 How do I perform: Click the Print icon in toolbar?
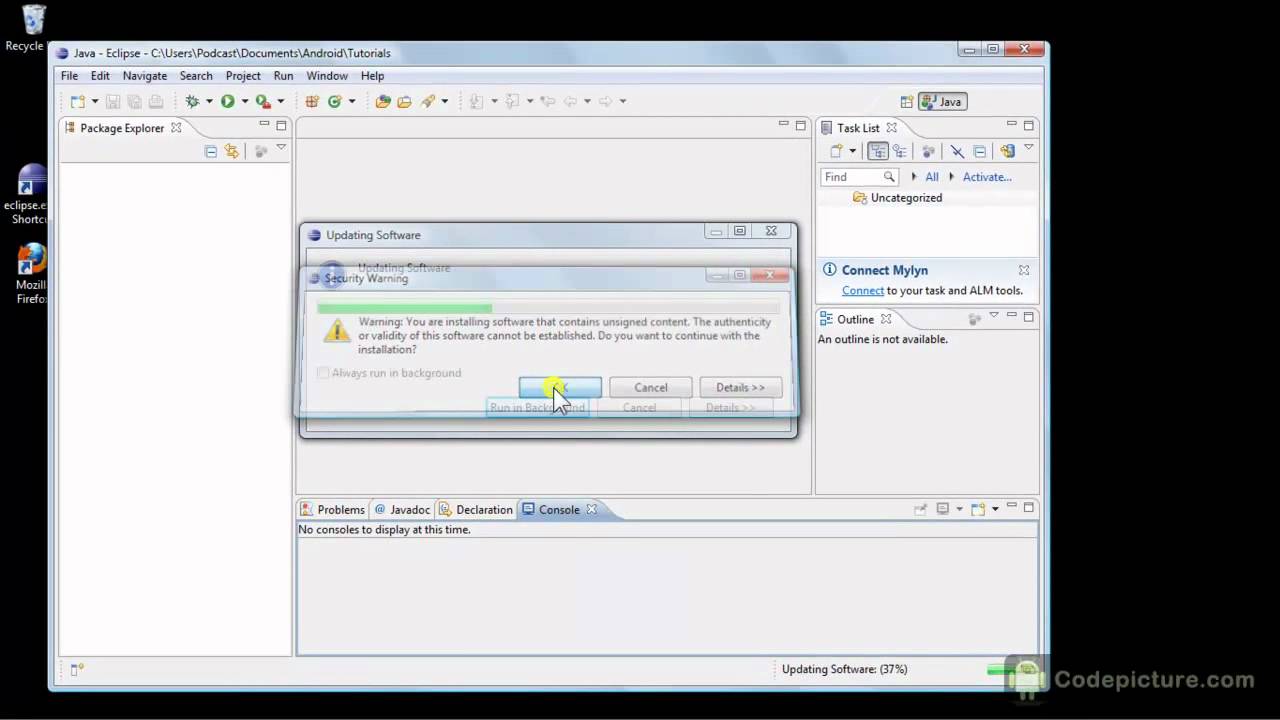pos(156,101)
